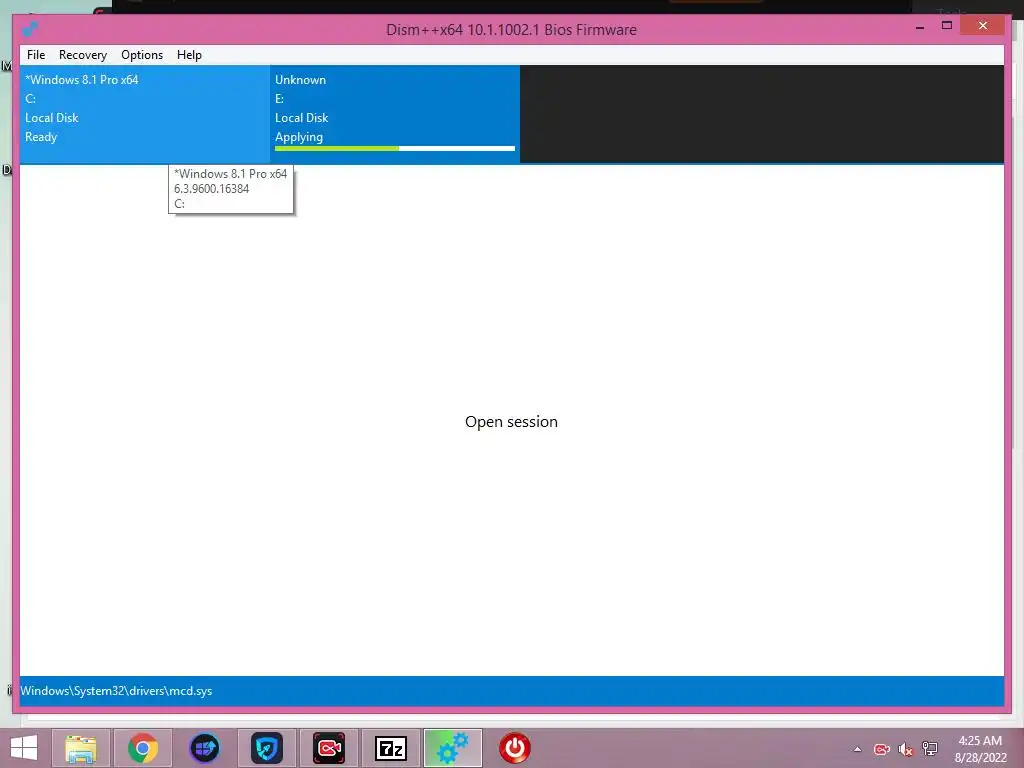The height and width of the screenshot is (768, 1024).
Task: Launch Google Chrome from the taskbar
Action: click(x=143, y=748)
